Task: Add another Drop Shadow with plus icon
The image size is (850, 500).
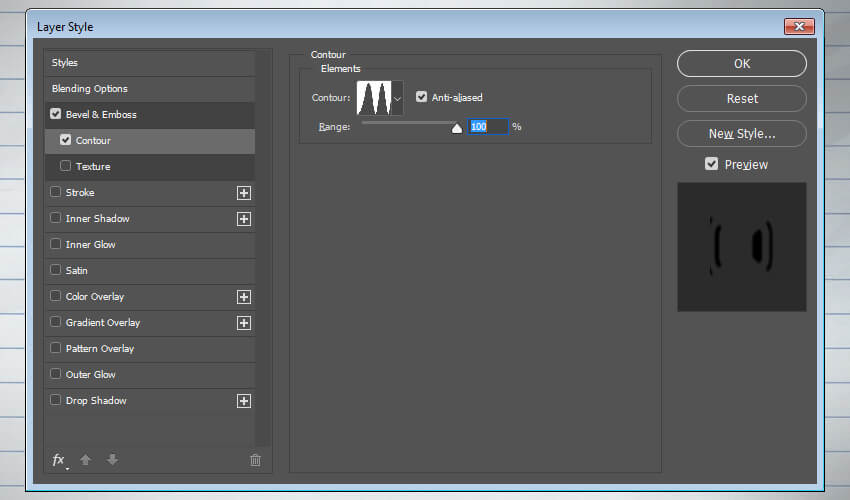Action: pyautogui.click(x=244, y=401)
